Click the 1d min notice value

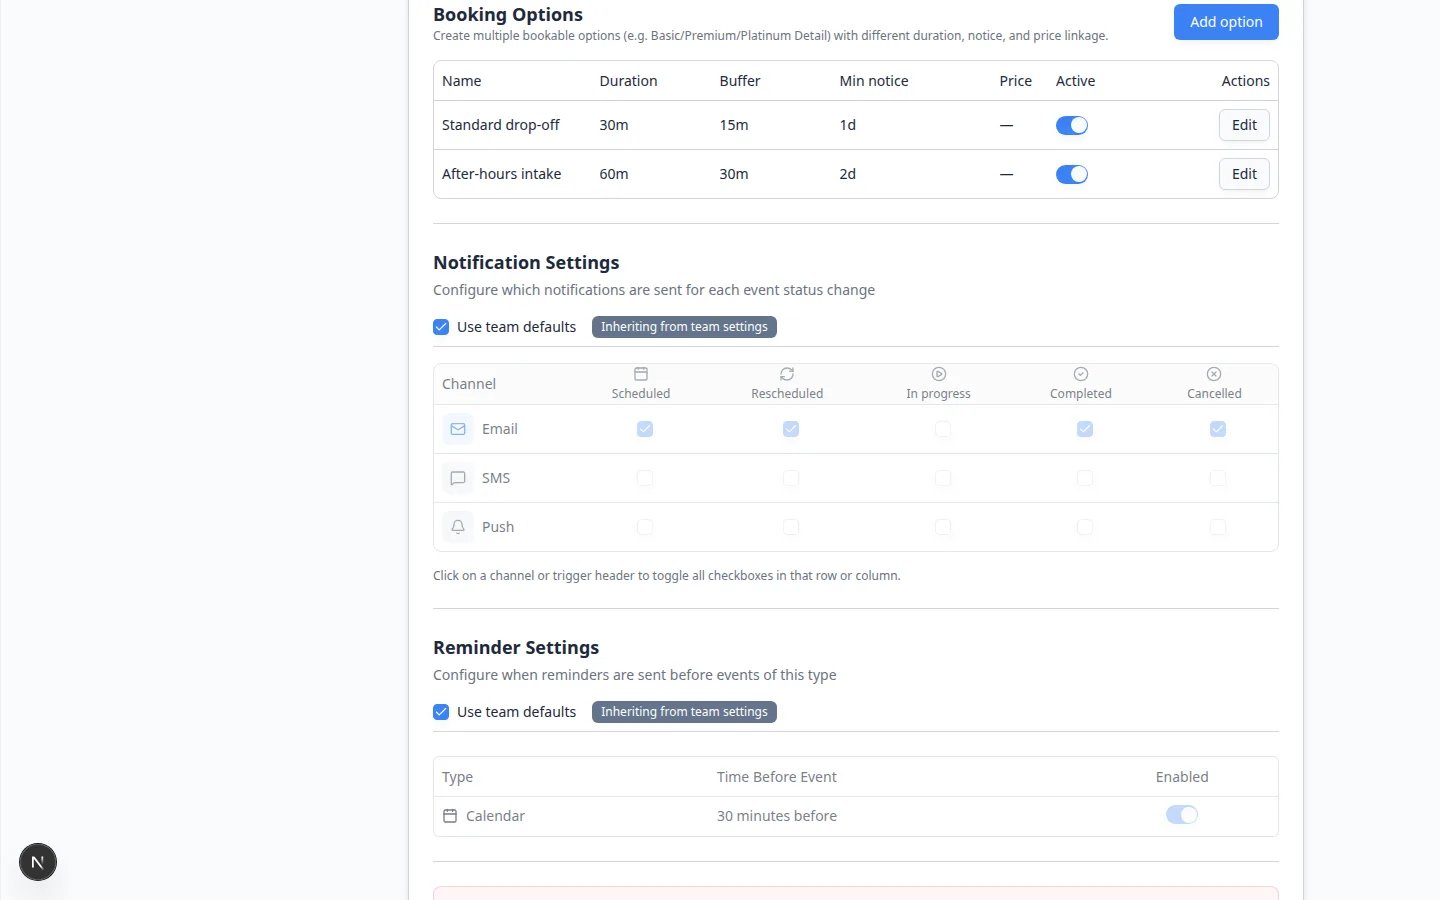click(x=848, y=125)
